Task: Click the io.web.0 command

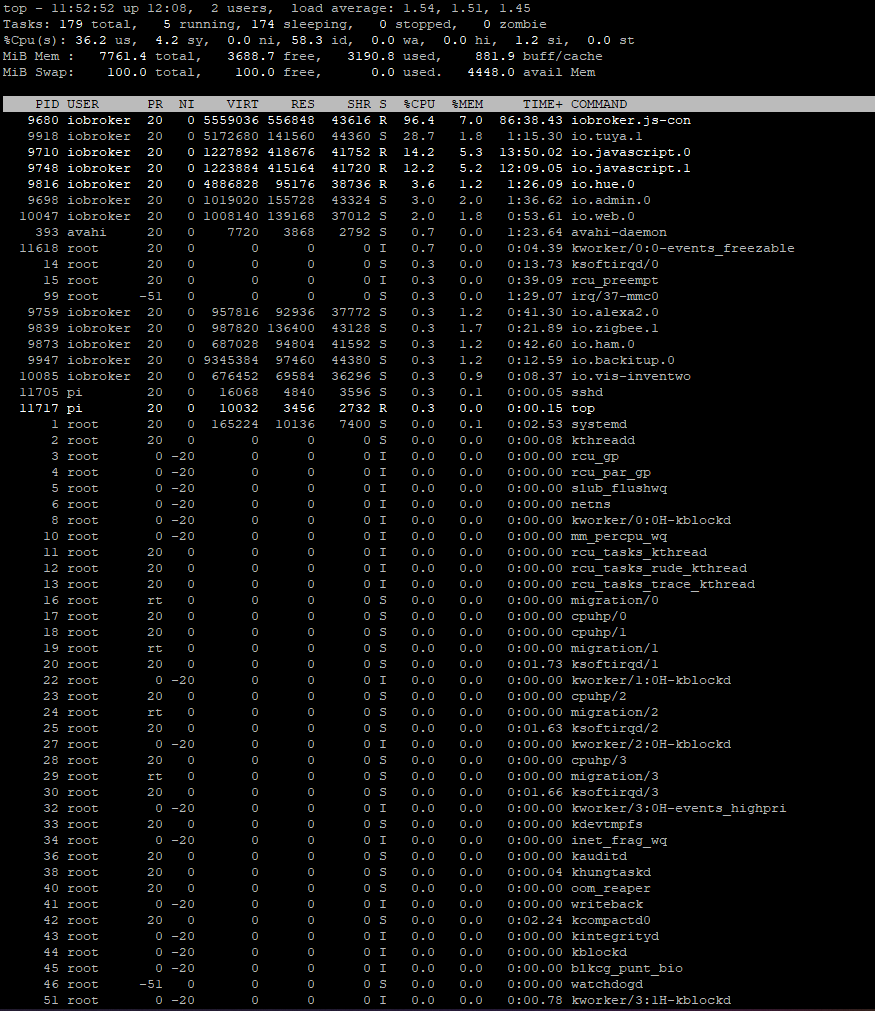Action: 603,217
